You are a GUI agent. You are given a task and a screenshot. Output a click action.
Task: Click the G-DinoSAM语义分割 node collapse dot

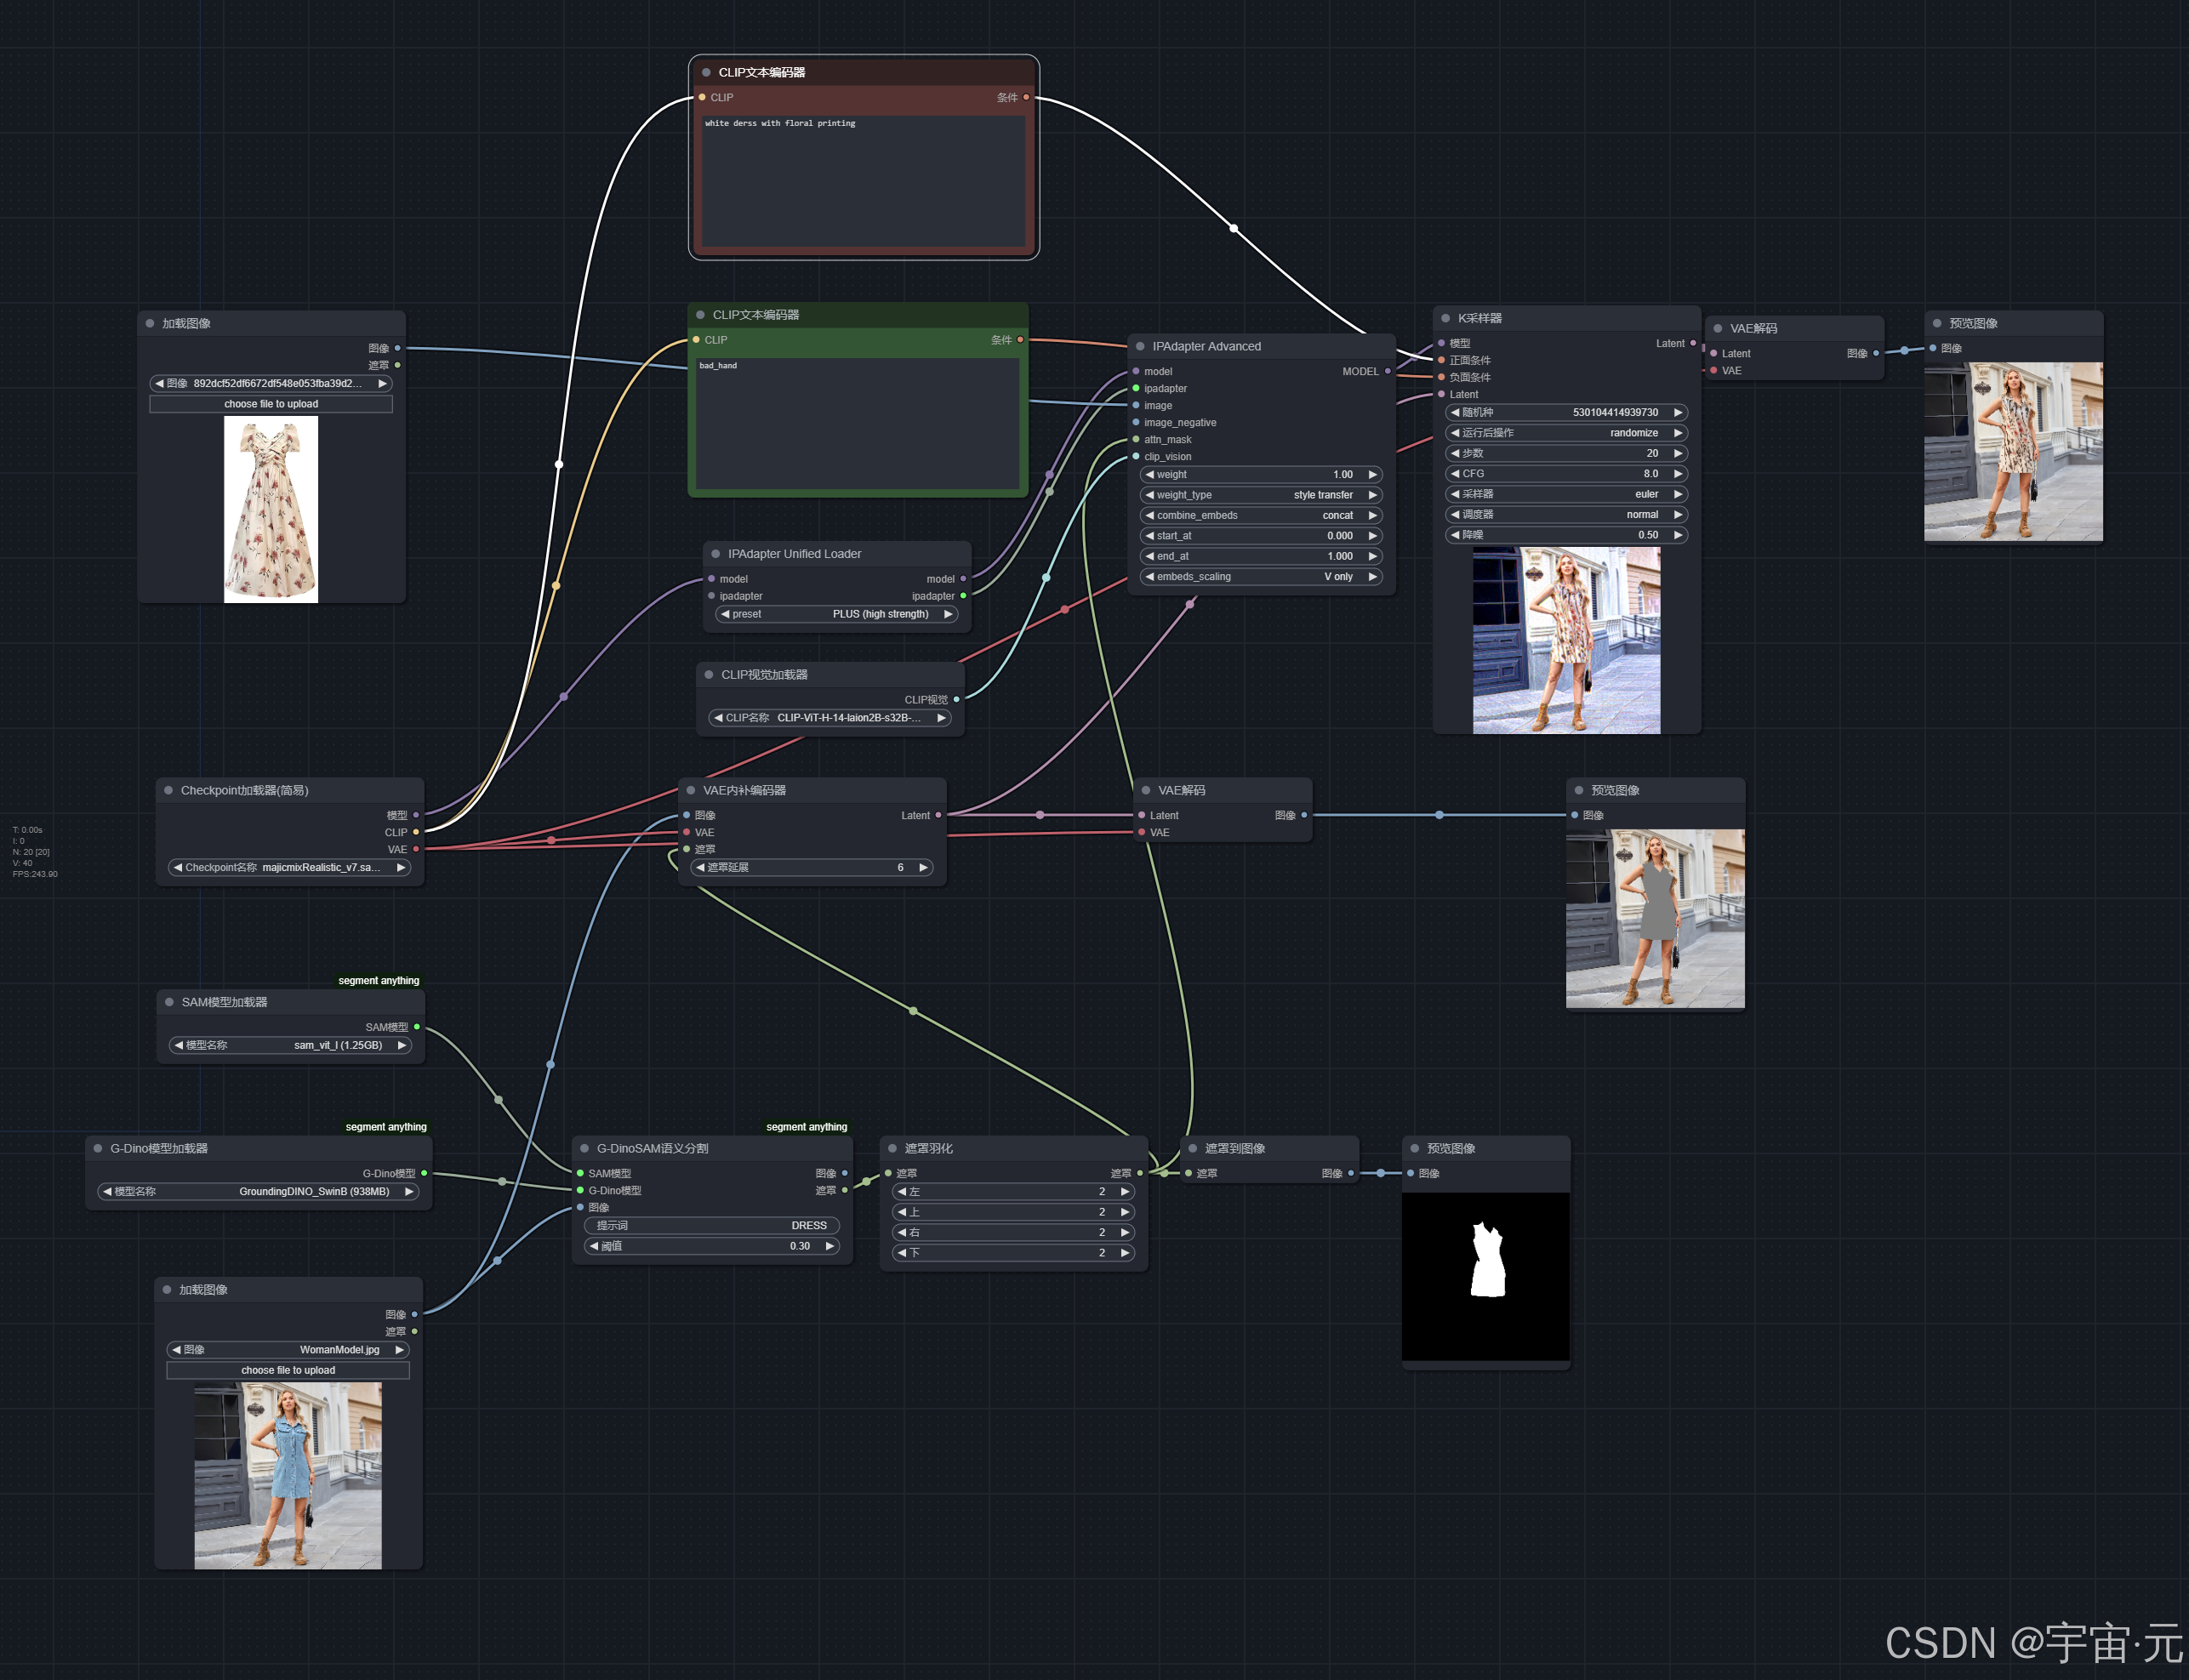[x=585, y=1148]
